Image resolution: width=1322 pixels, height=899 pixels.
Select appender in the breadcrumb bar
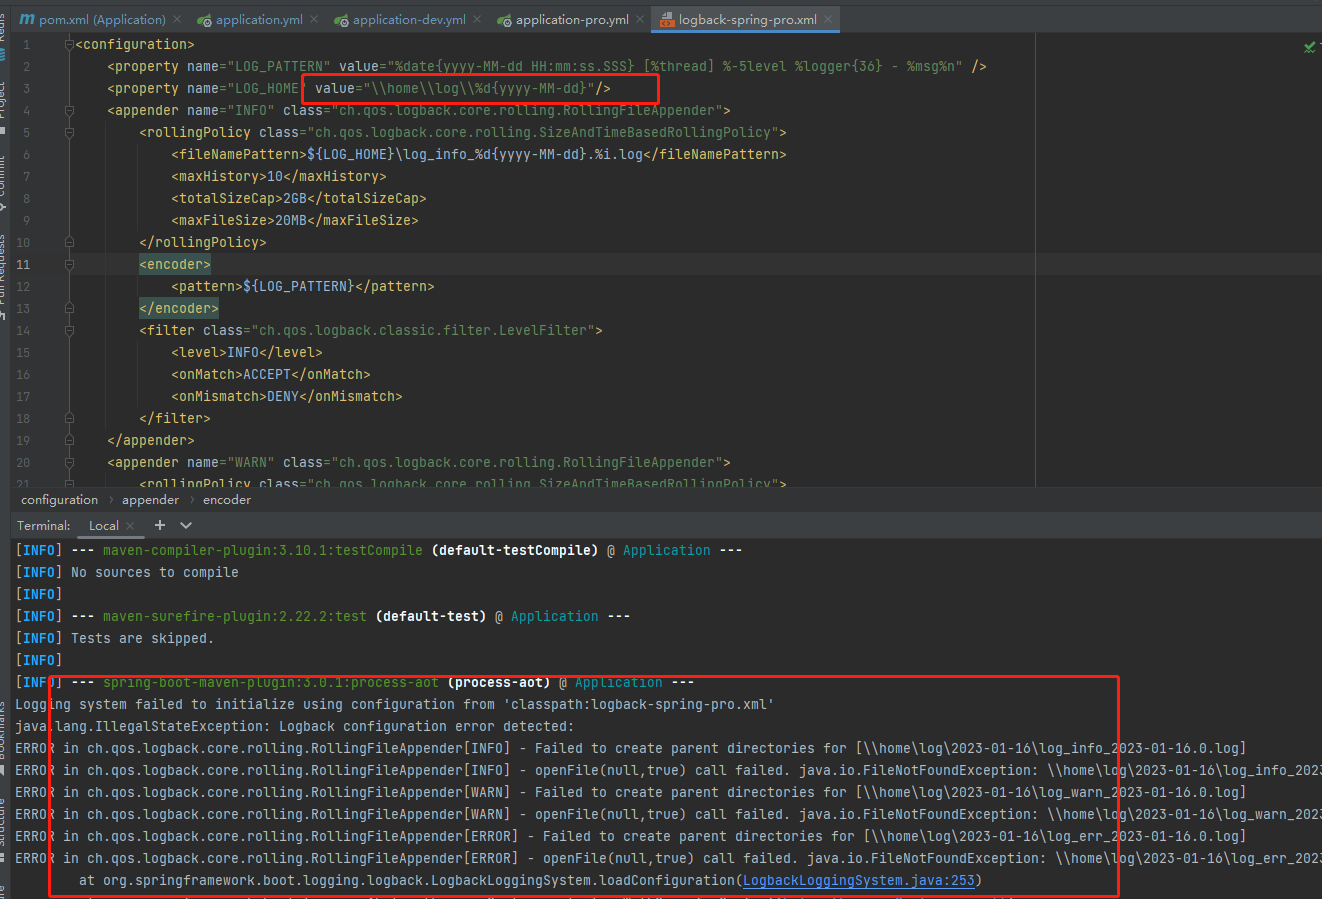coord(150,500)
